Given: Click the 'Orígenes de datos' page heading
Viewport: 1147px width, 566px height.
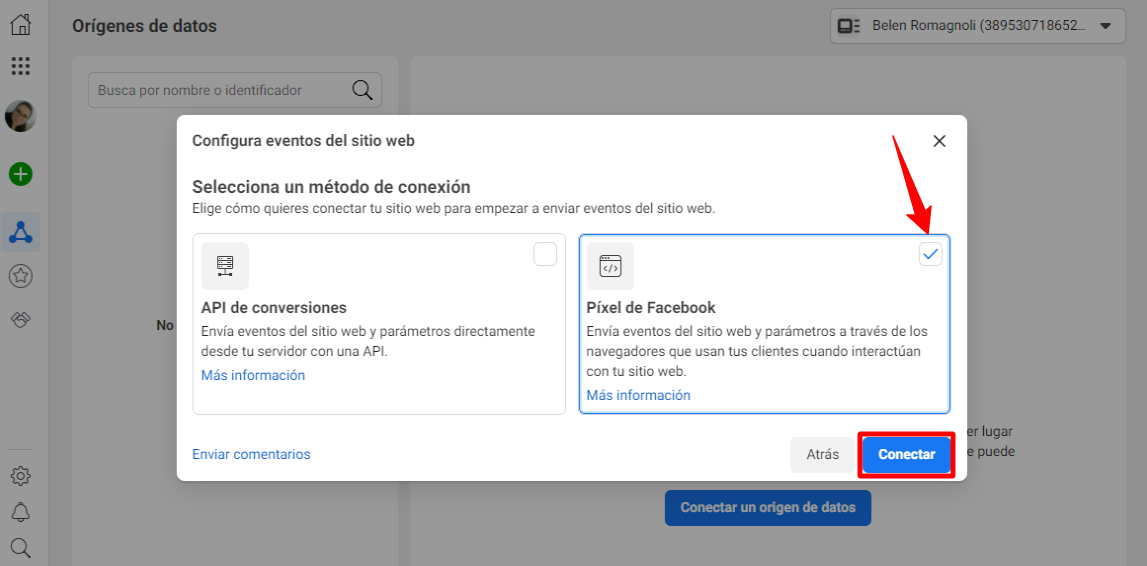Looking at the screenshot, I should (145, 26).
